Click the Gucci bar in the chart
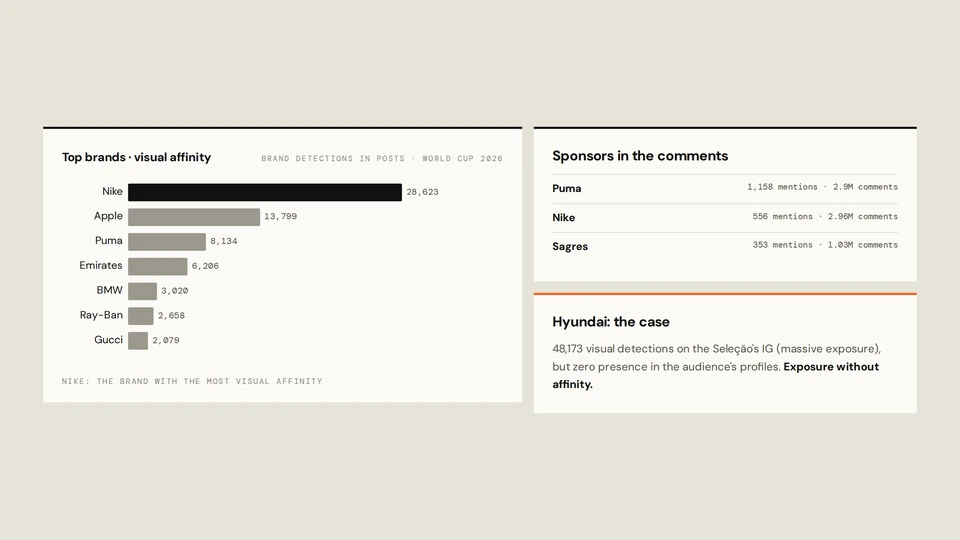 point(138,340)
